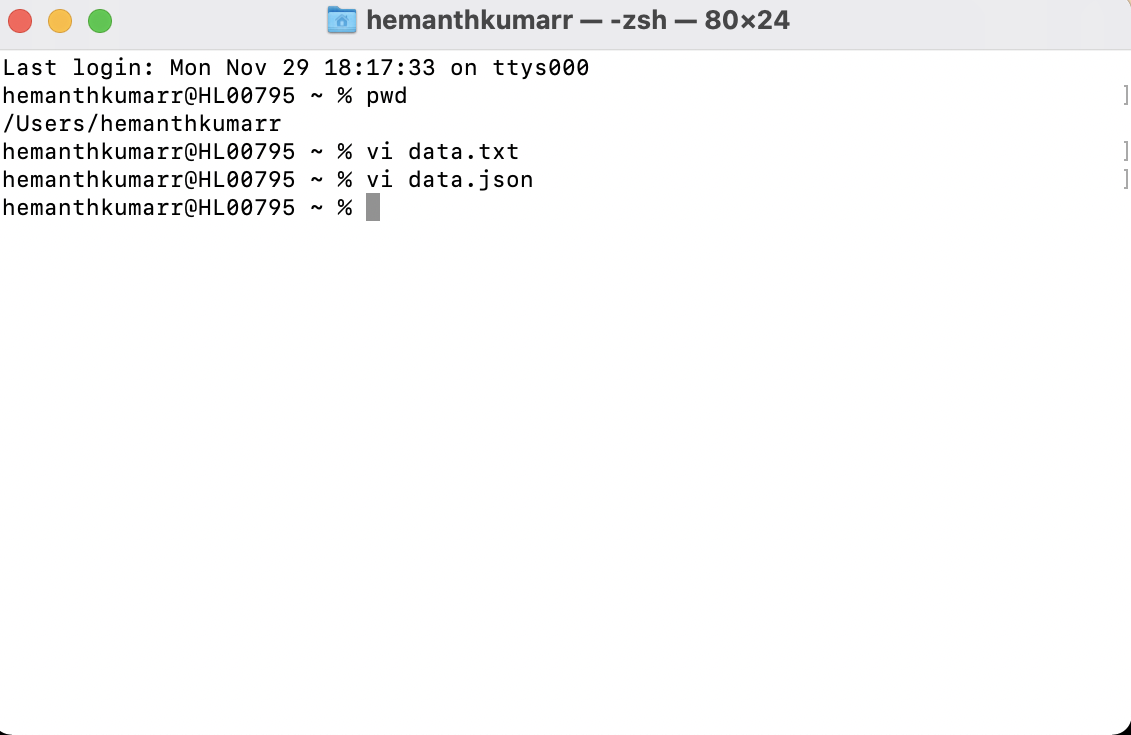
Task: Click the yellow minimize button
Action: point(59,19)
